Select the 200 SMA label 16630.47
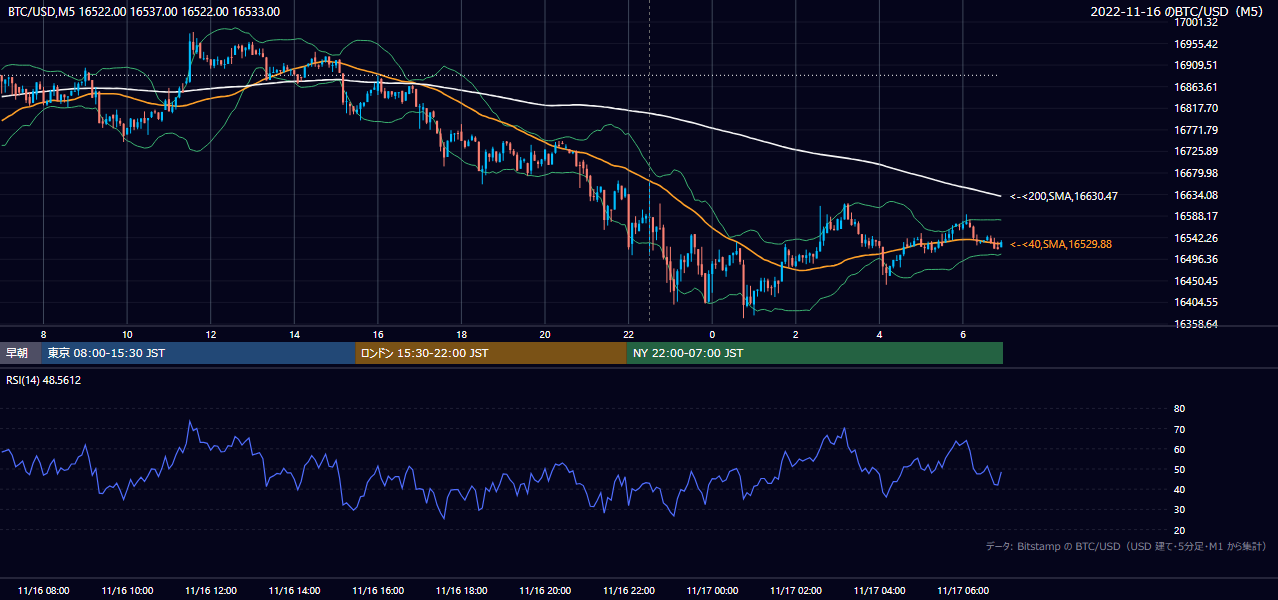Image resolution: width=1278 pixels, height=600 pixels. coord(1063,196)
